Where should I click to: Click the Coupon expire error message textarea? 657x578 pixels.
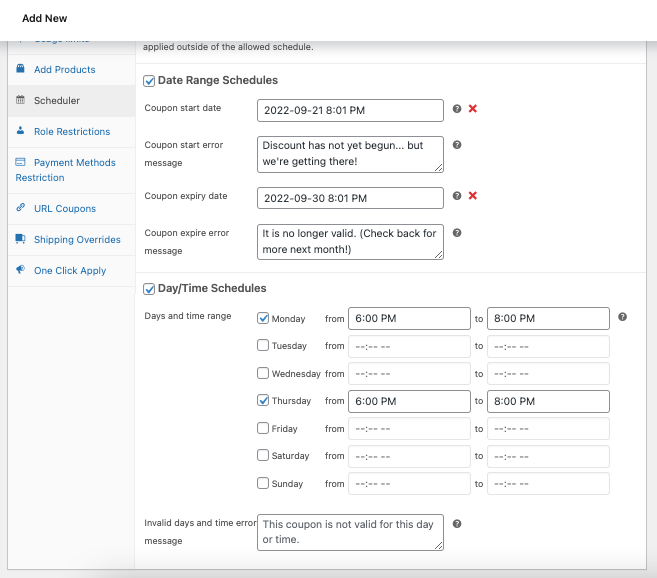tap(350, 242)
